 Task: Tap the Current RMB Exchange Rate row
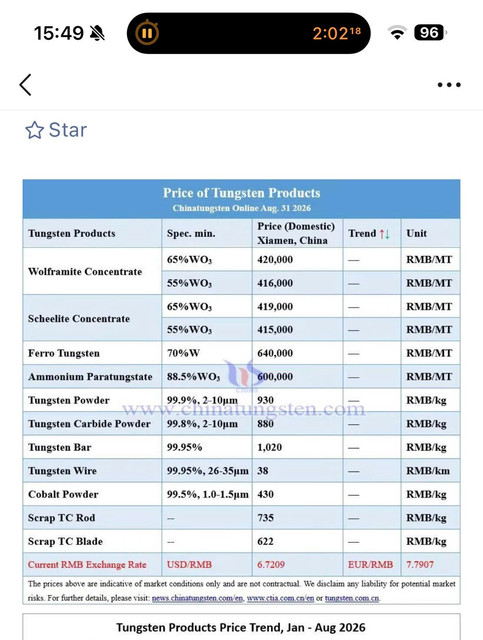pos(241,564)
